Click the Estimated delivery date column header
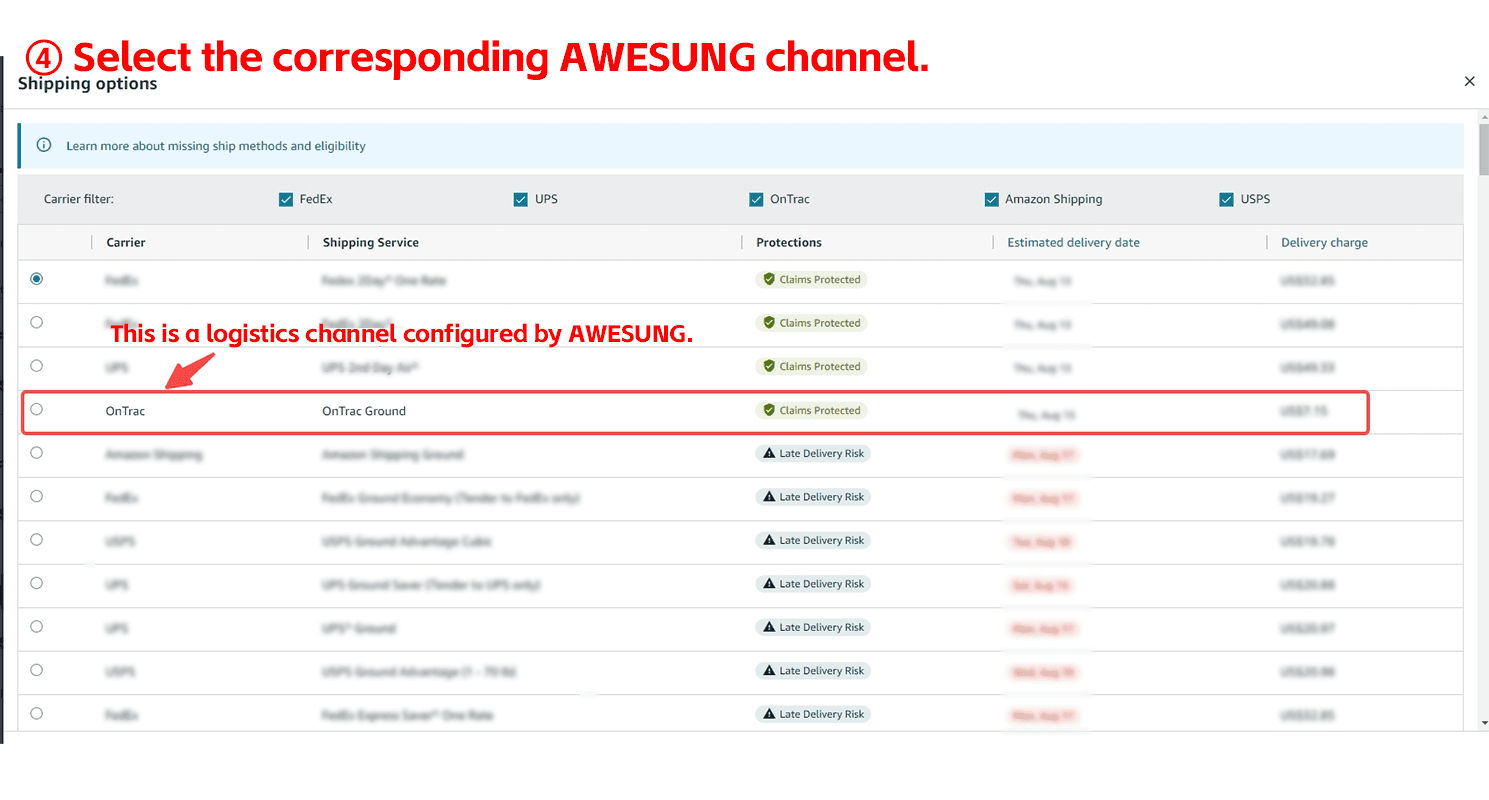This screenshot has width=1489, height=800. [1073, 242]
